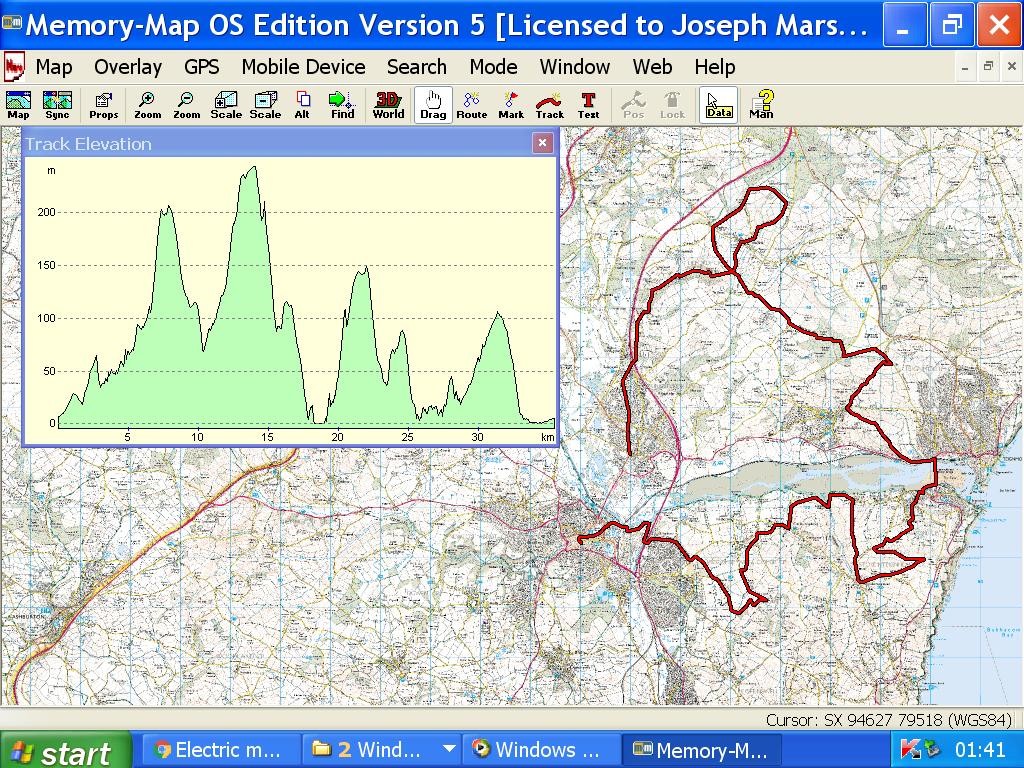
Task: Open the Overlay menu
Action: (x=127, y=67)
